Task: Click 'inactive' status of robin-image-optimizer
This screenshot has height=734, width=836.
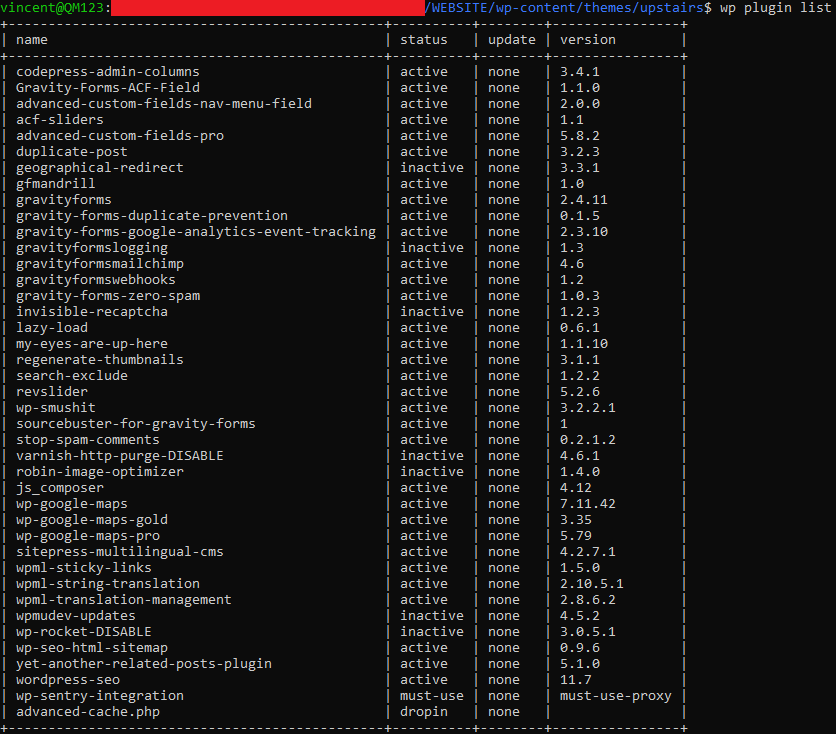Action: 432,472
